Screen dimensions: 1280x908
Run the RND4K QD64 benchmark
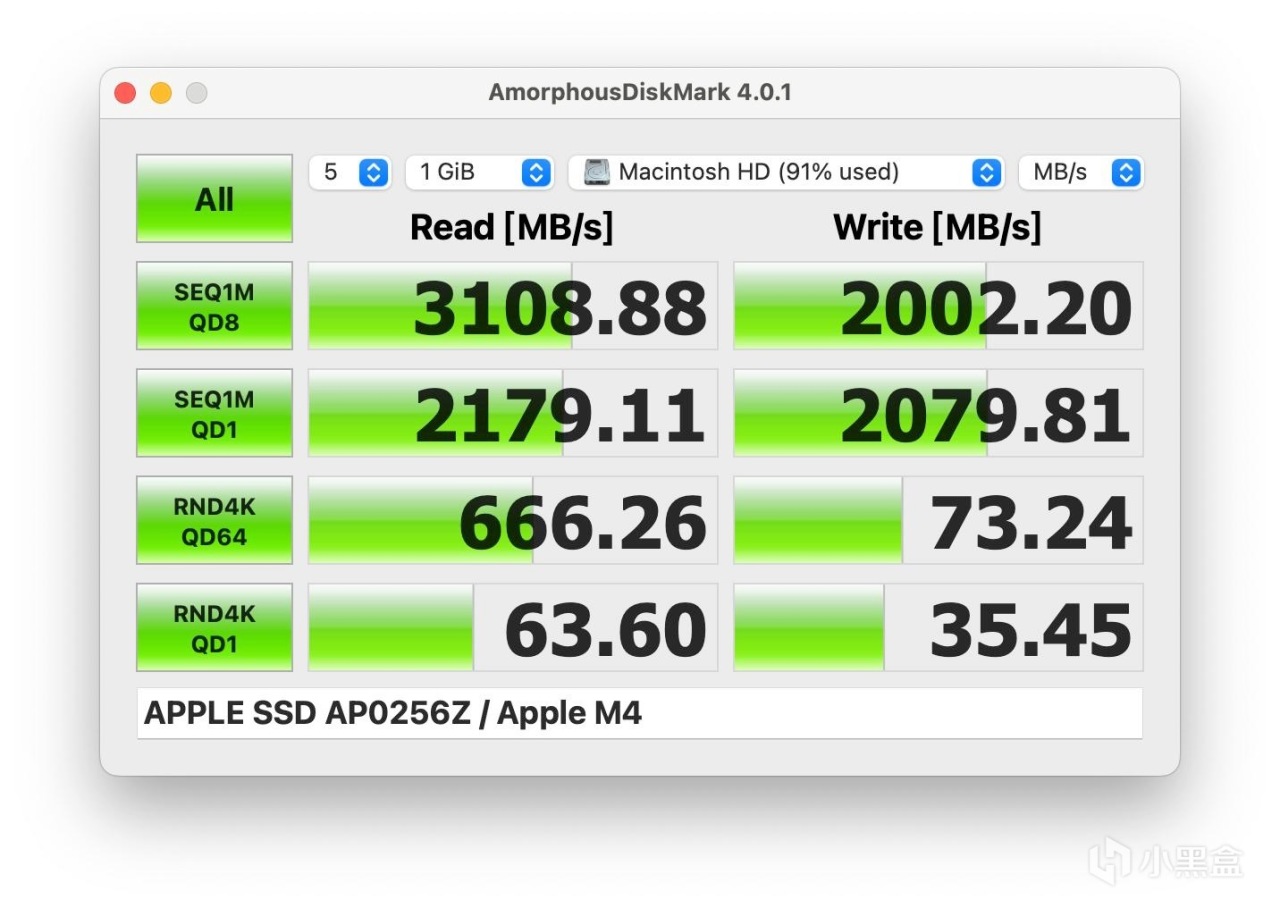[x=214, y=520]
